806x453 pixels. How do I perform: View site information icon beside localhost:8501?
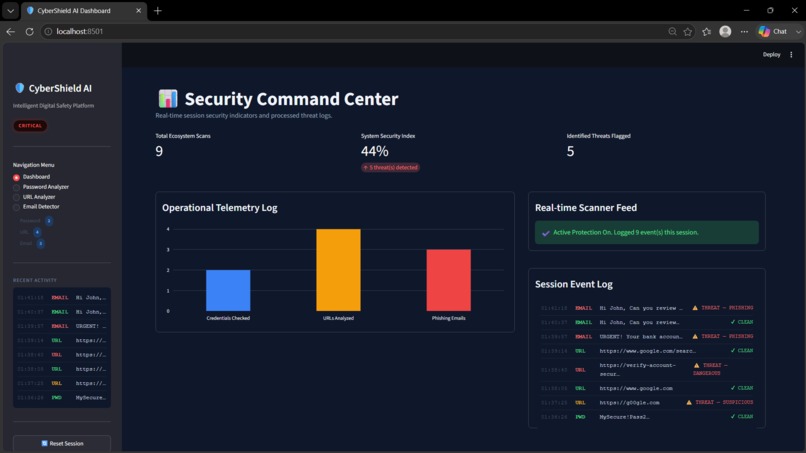point(48,31)
